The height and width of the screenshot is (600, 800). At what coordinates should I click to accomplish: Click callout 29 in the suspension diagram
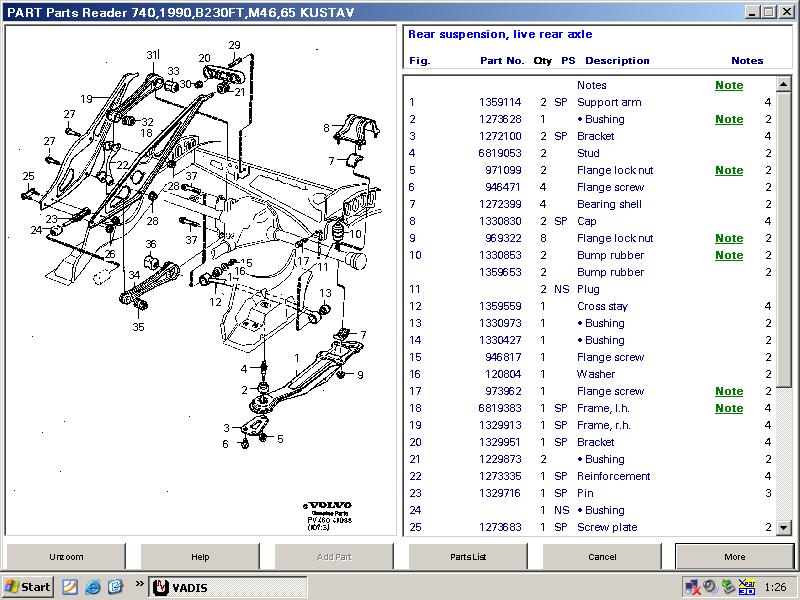(x=234, y=45)
